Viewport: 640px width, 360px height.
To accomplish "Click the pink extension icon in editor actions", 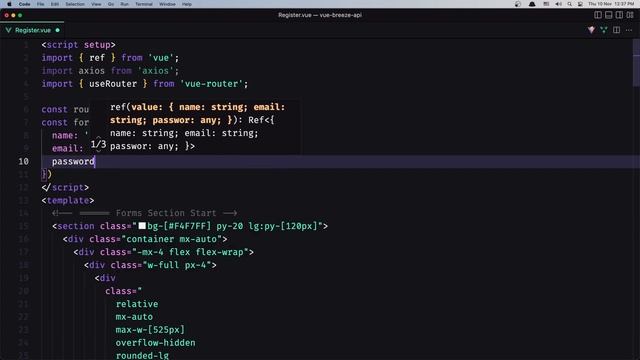I will [591, 30].
